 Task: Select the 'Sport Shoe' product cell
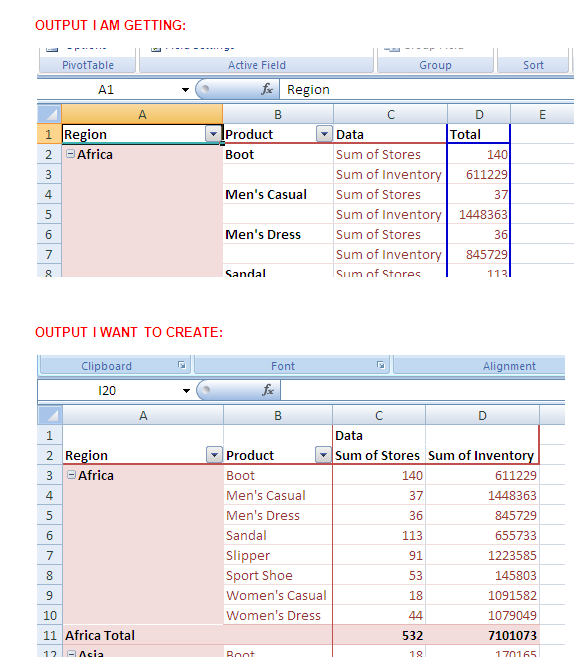point(278,575)
